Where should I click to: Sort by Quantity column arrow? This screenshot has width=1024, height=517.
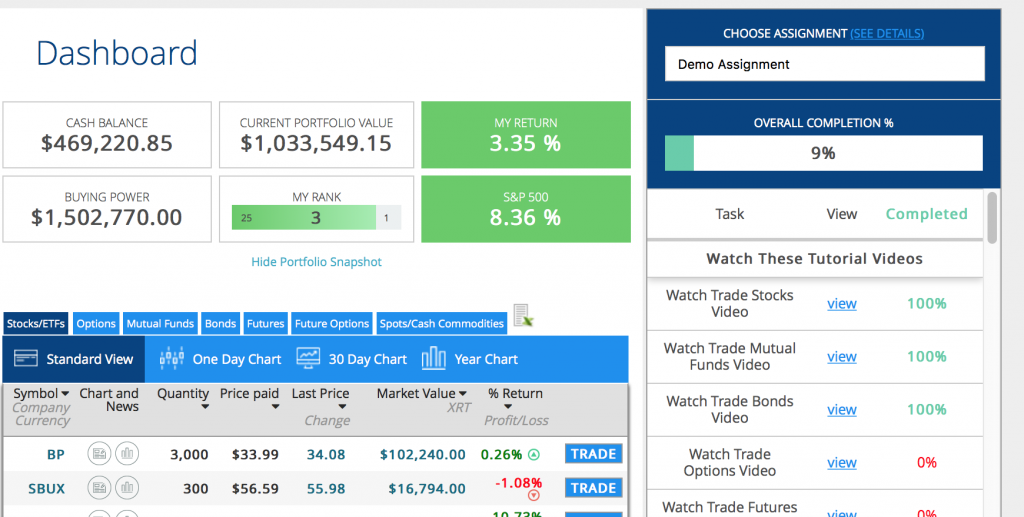[205, 407]
